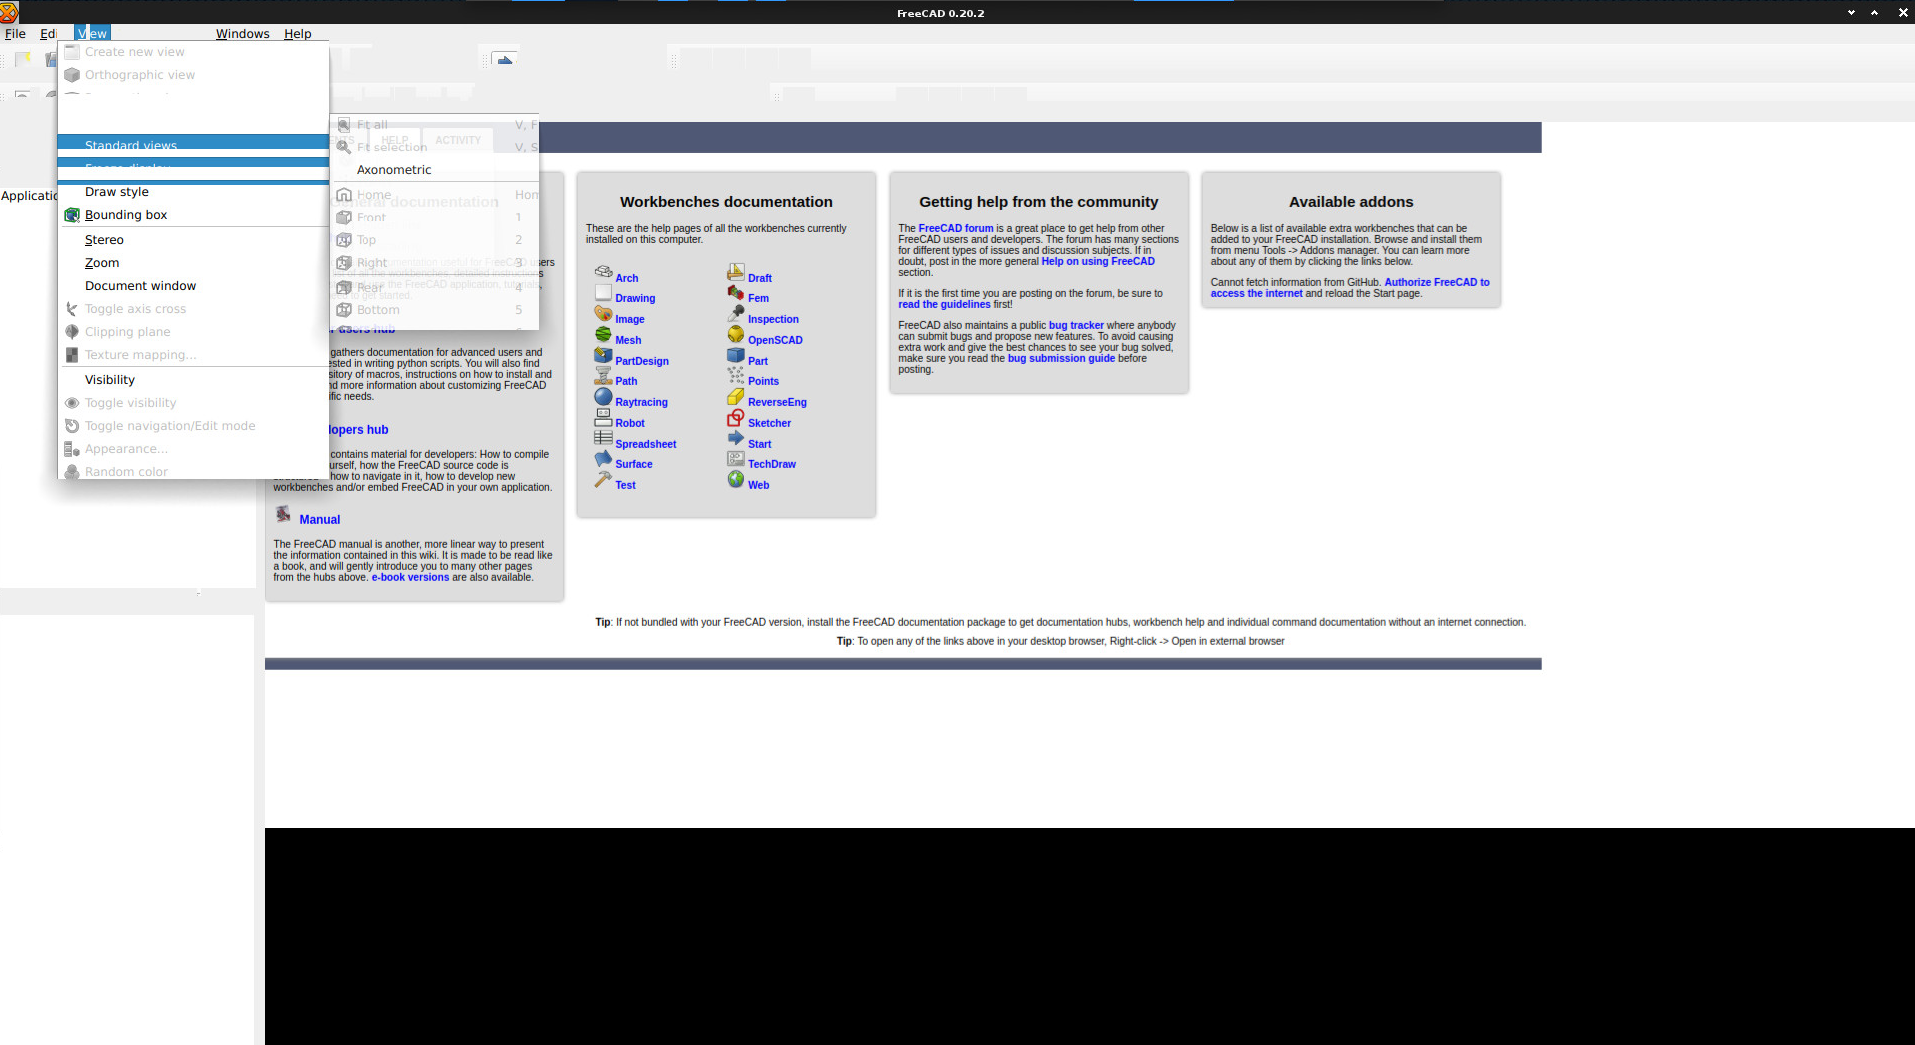Open the Draw style submenu
Screen dimensions: 1915x1045
[116, 191]
